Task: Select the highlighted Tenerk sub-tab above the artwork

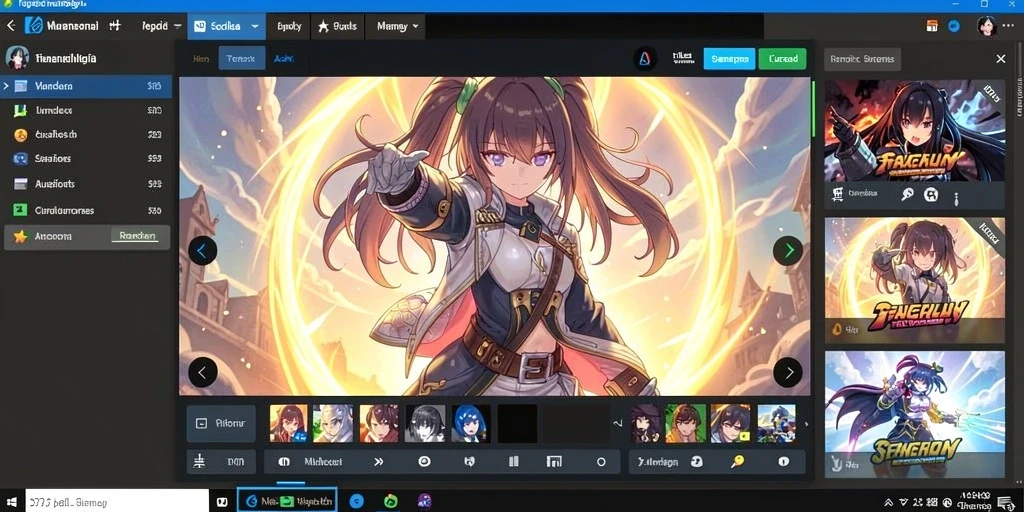Action: (x=242, y=58)
